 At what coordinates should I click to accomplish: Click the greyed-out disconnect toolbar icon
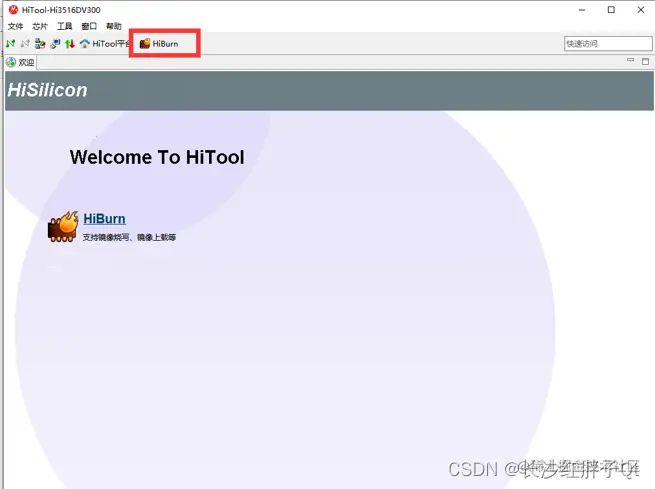pos(25,43)
